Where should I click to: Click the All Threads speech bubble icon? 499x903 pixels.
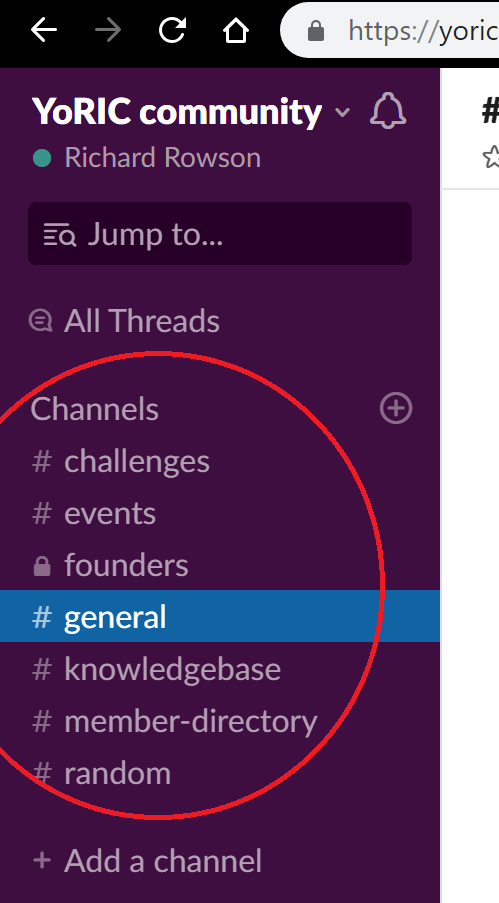coord(41,321)
